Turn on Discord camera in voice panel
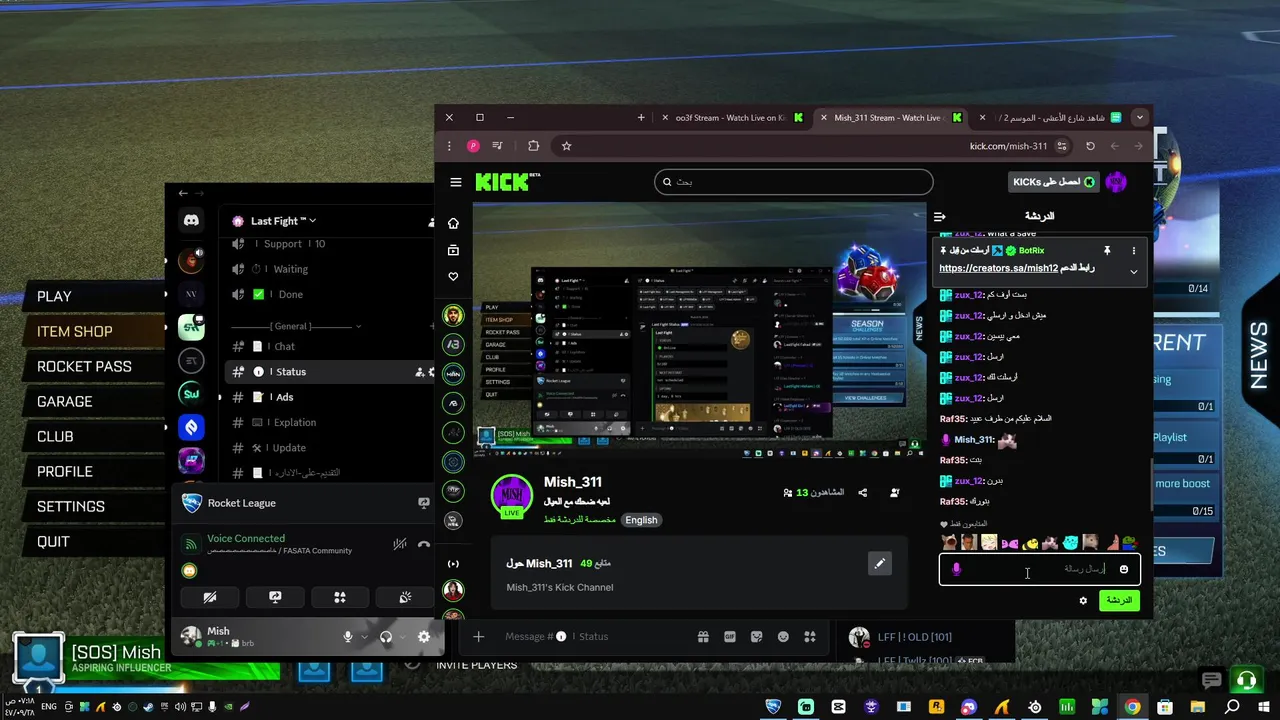 click(210, 597)
